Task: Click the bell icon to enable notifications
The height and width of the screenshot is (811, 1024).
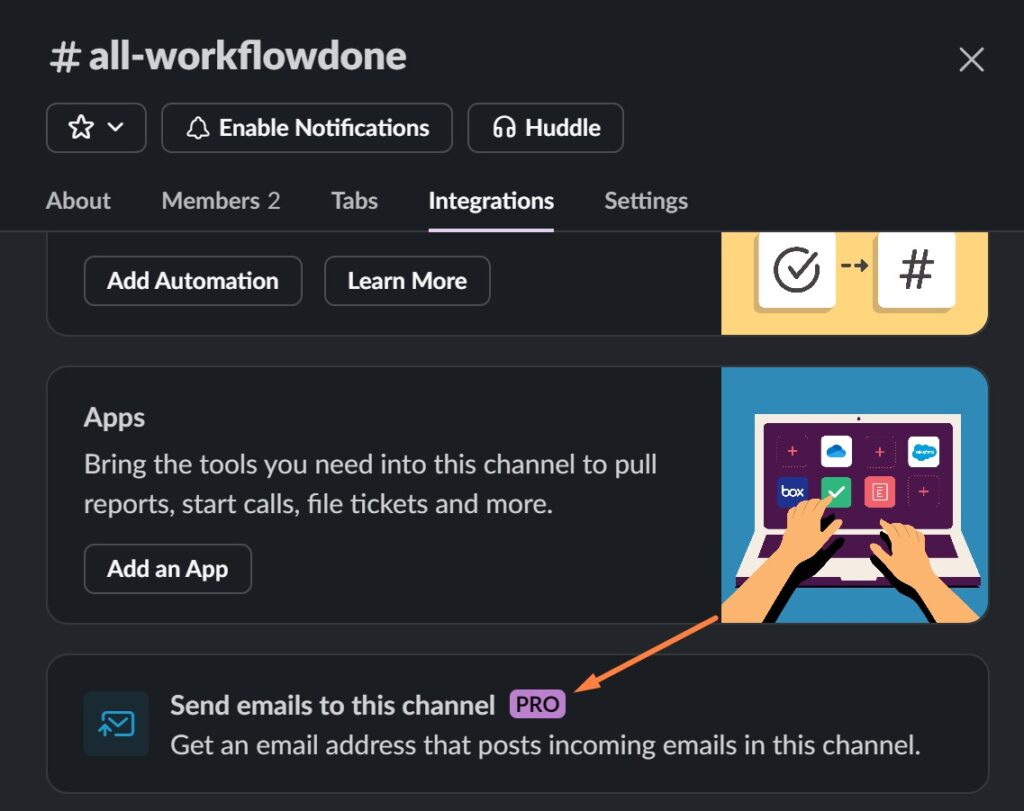Action: [198, 128]
